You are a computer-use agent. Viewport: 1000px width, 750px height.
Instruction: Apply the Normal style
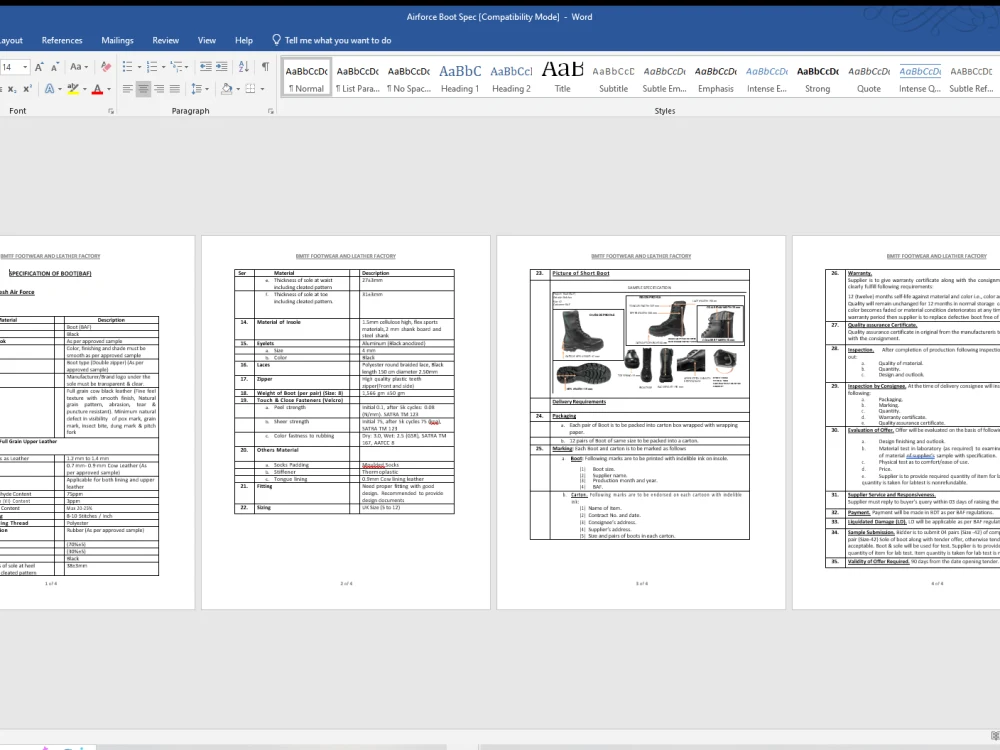(307, 78)
